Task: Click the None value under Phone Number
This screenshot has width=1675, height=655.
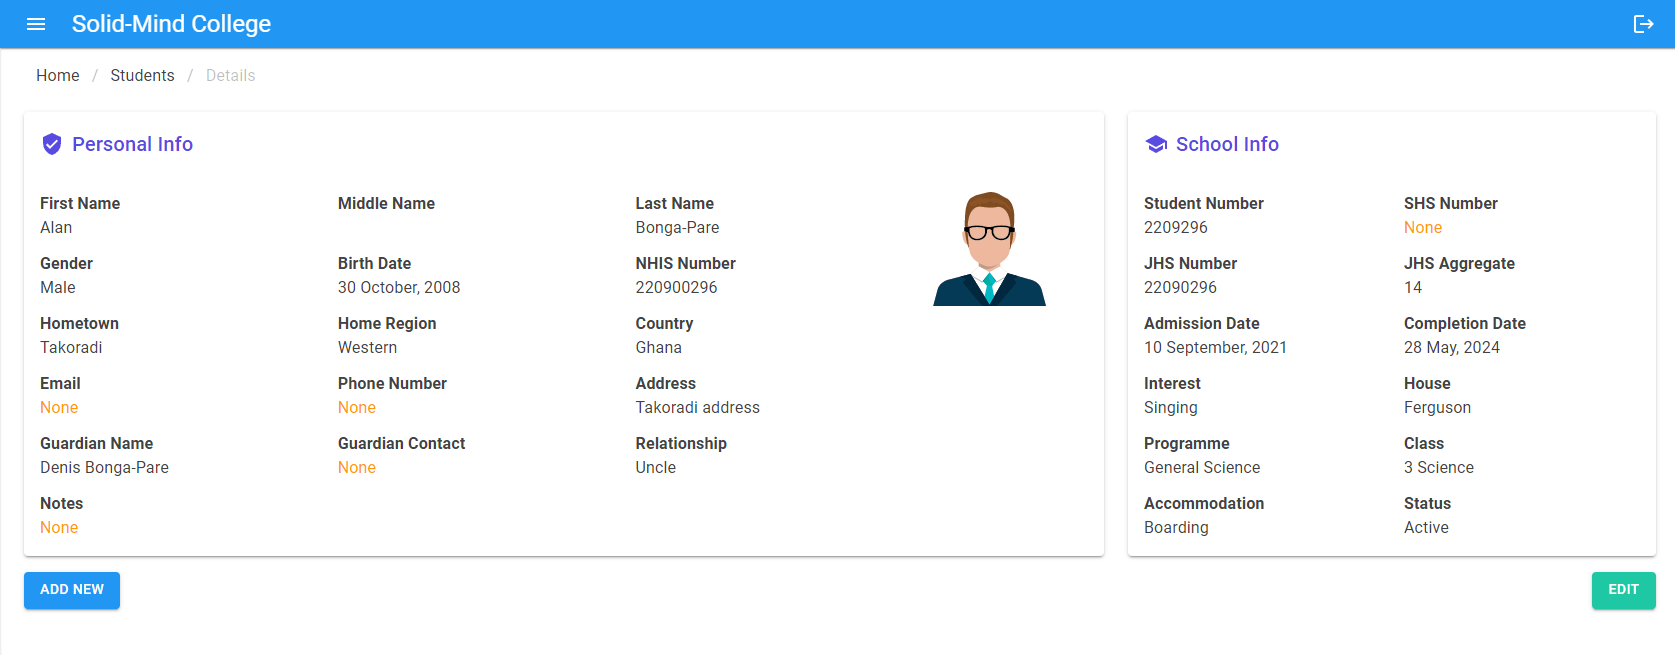Action: coord(357,408)
